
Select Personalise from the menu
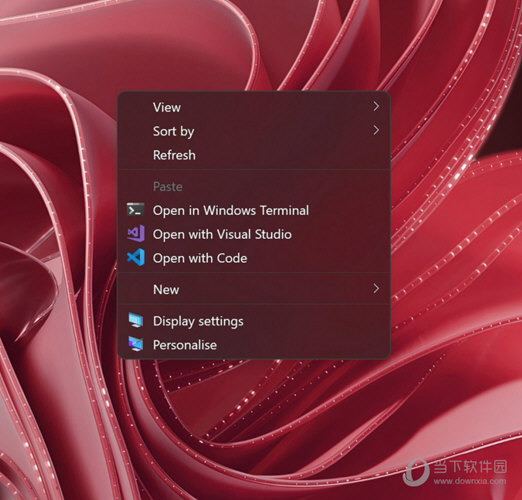pos(254,345)
